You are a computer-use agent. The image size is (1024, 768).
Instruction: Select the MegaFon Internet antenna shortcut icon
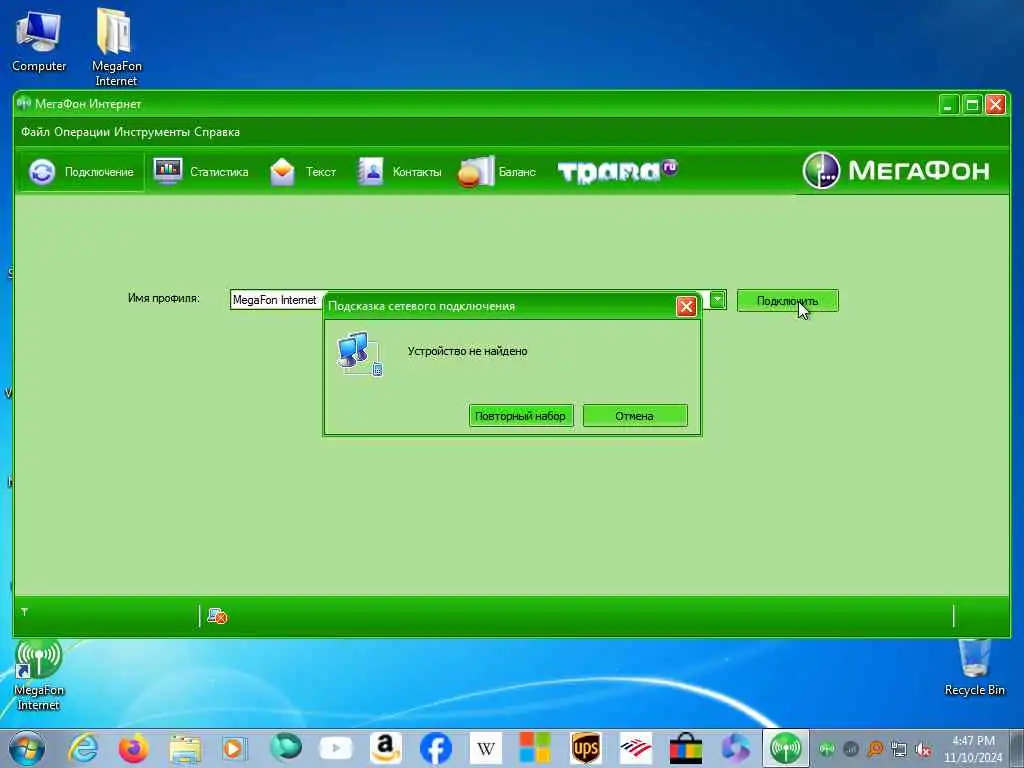tap(39, 676)
